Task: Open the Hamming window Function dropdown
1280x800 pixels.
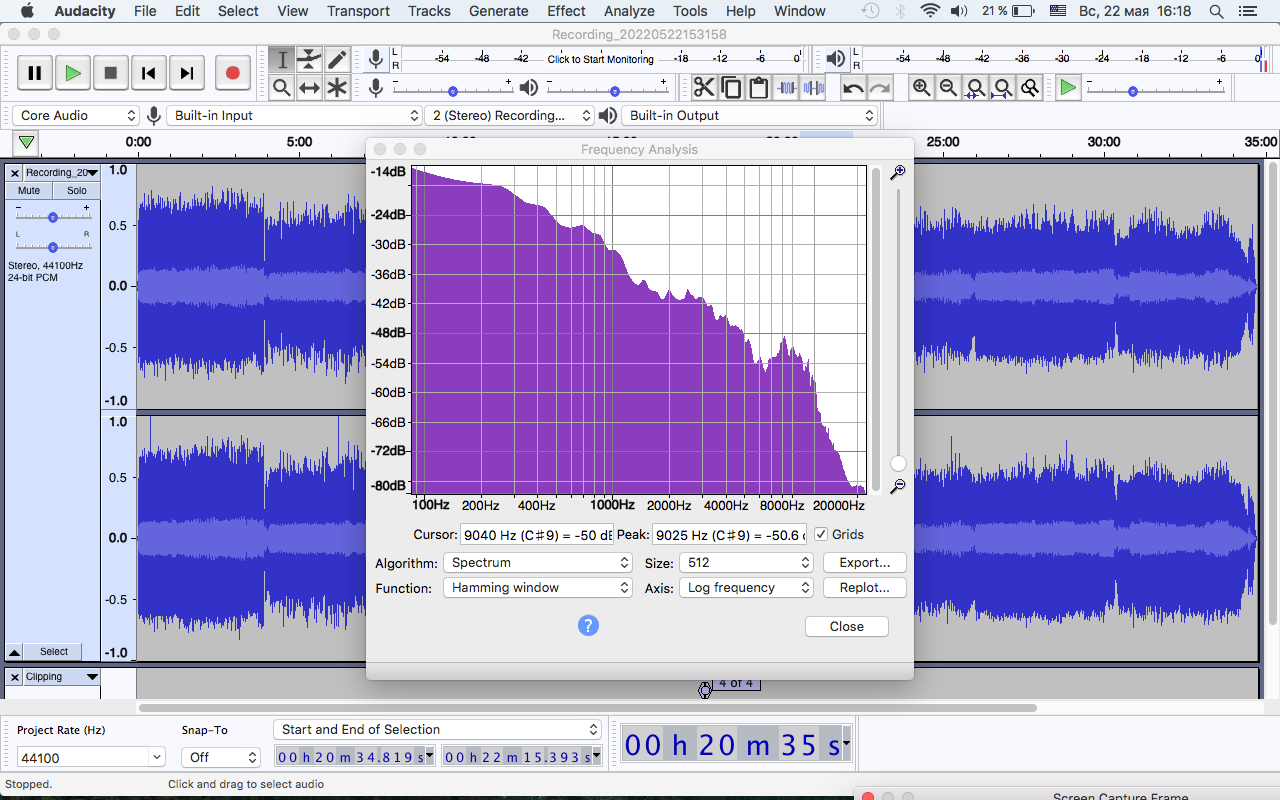Action: click(x=538, y=588)
